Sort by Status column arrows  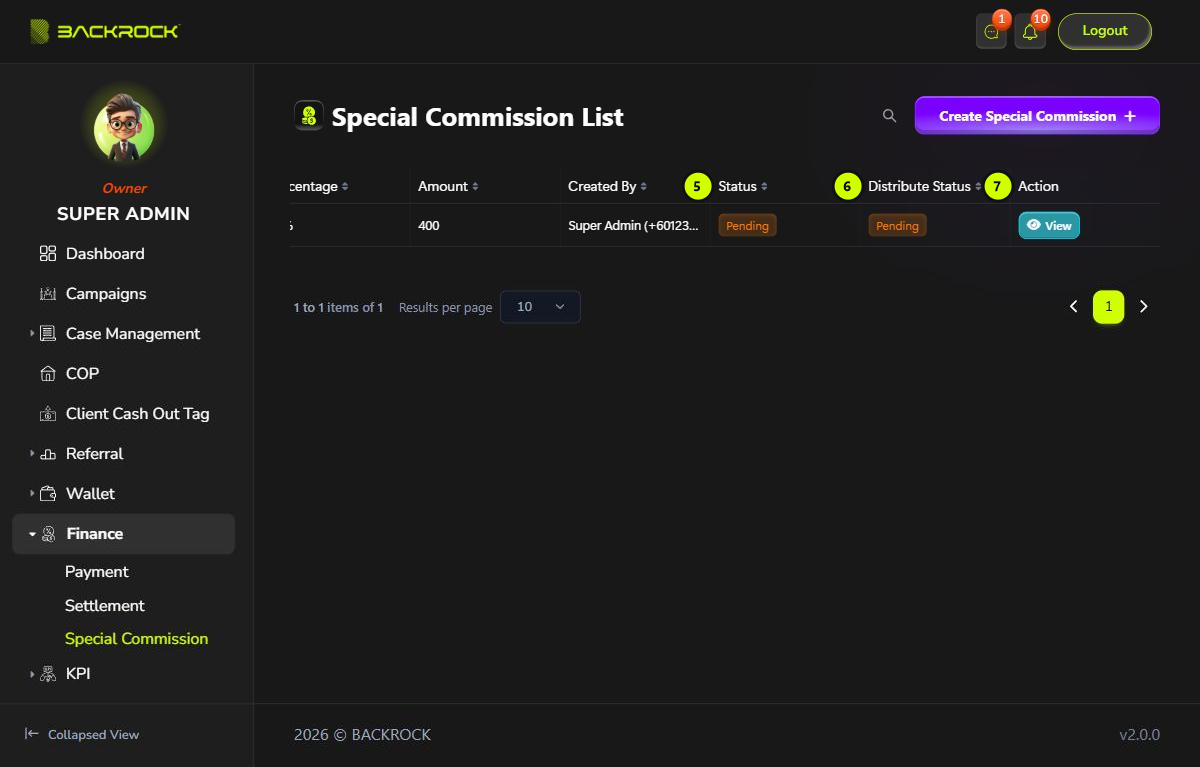coord(764,187)
